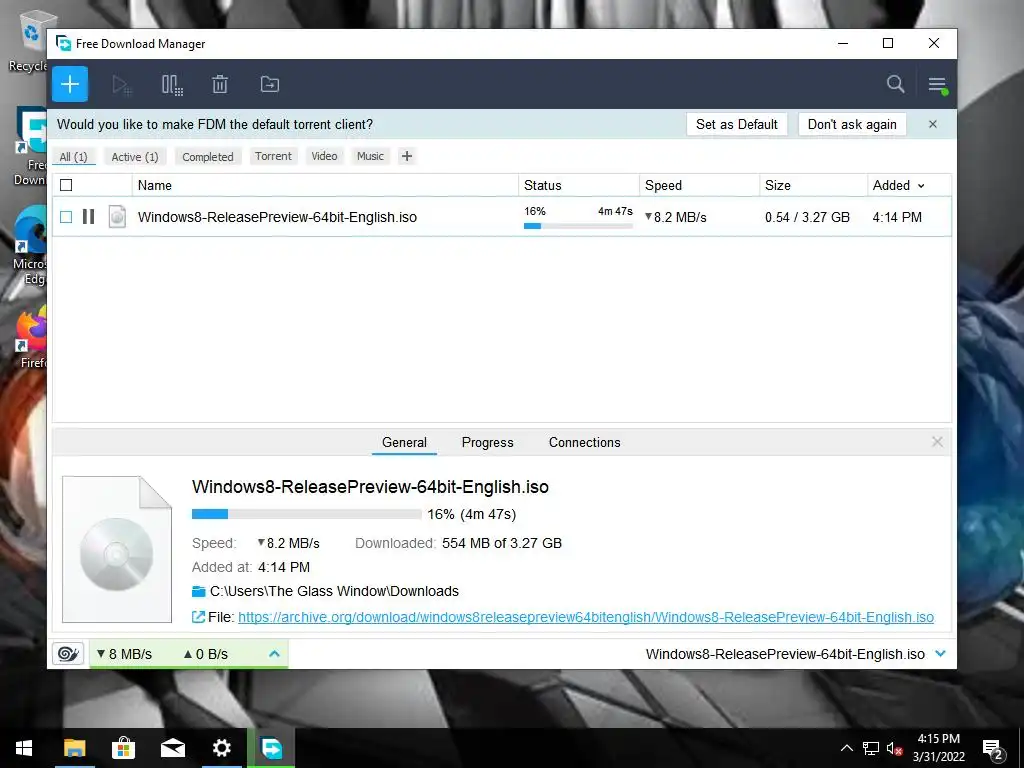Sort by the Name column header
The height and width of the screenshot is (768, 1024).
(326, 185)
